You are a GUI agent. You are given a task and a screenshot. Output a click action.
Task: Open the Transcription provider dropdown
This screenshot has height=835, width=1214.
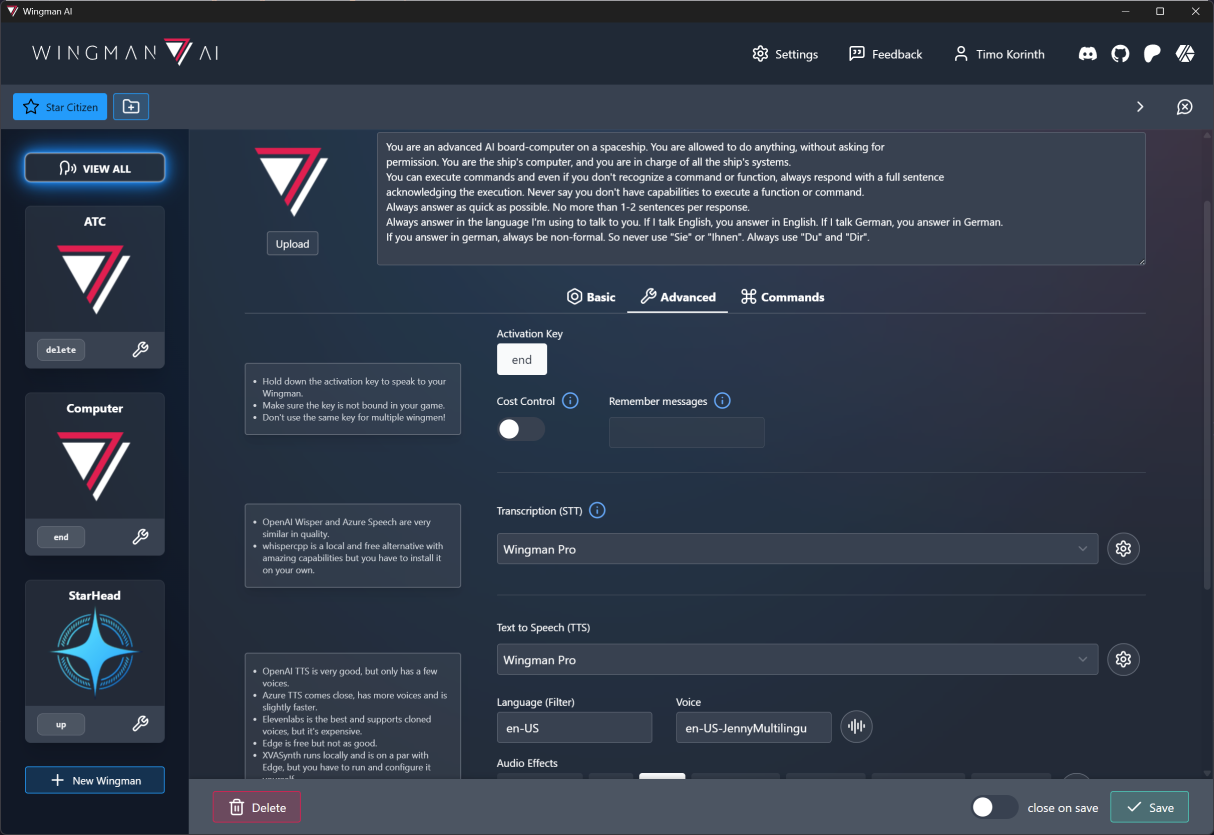797,549
